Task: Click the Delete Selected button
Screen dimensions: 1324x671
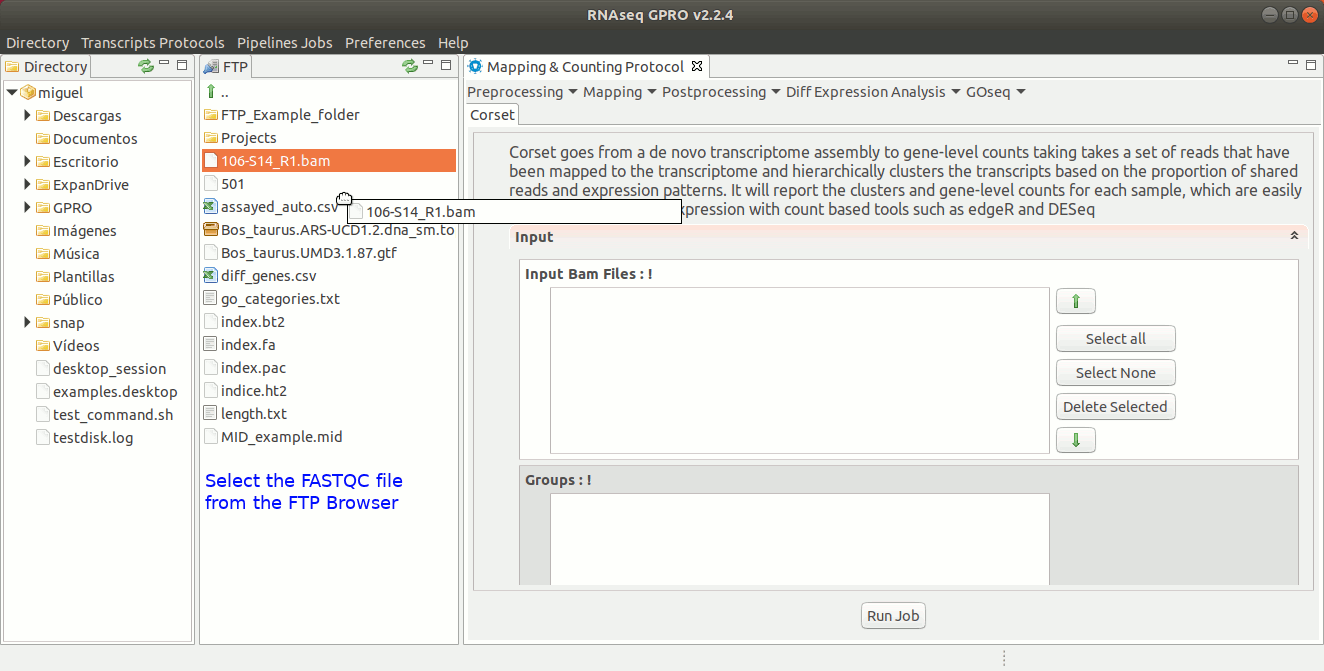Action: (x=1115, y=407)
